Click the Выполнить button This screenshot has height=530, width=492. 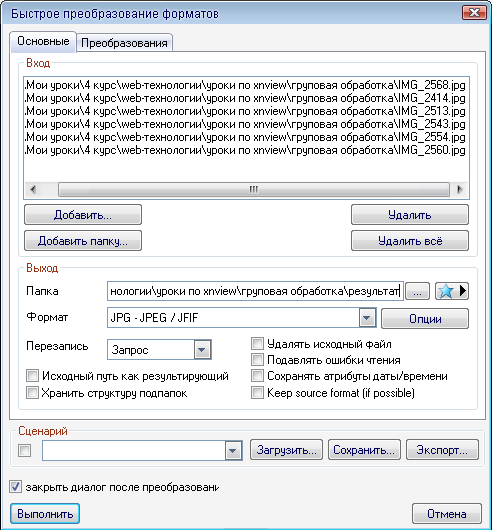click(x=45, y=513)
